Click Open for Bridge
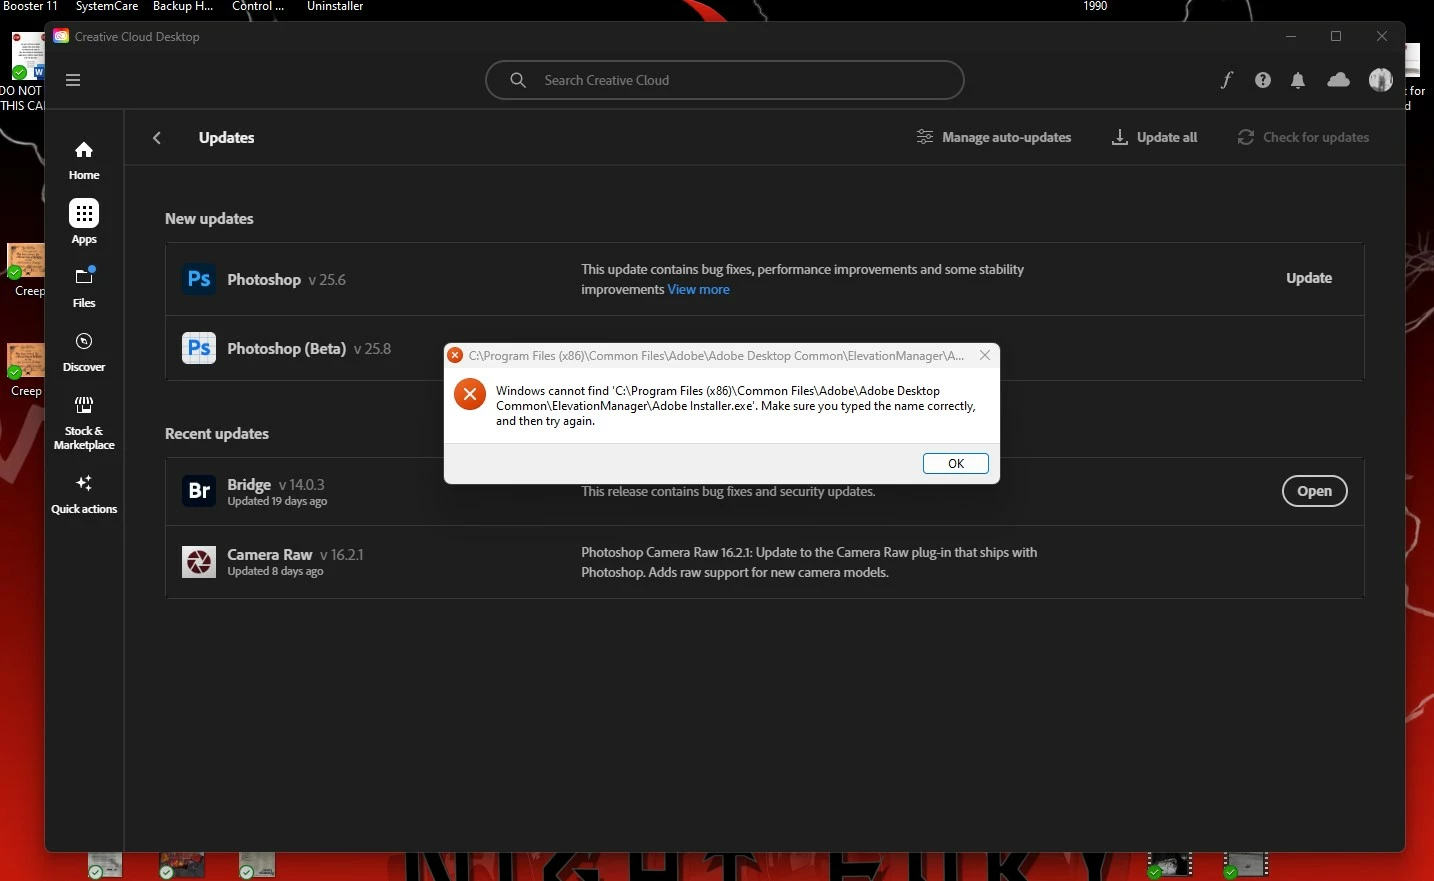The height and width of the screenshot is (881, 1434). [1315, 491]
